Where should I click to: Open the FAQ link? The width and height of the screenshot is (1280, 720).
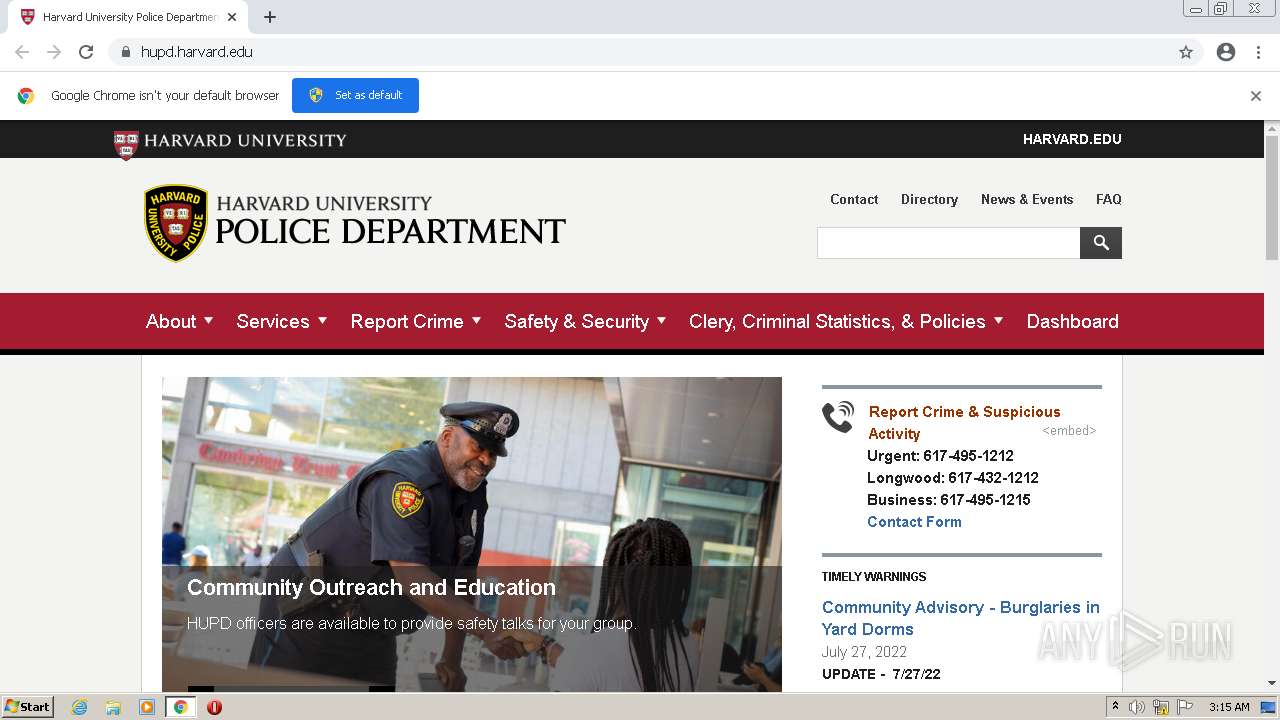point(1109,199)
